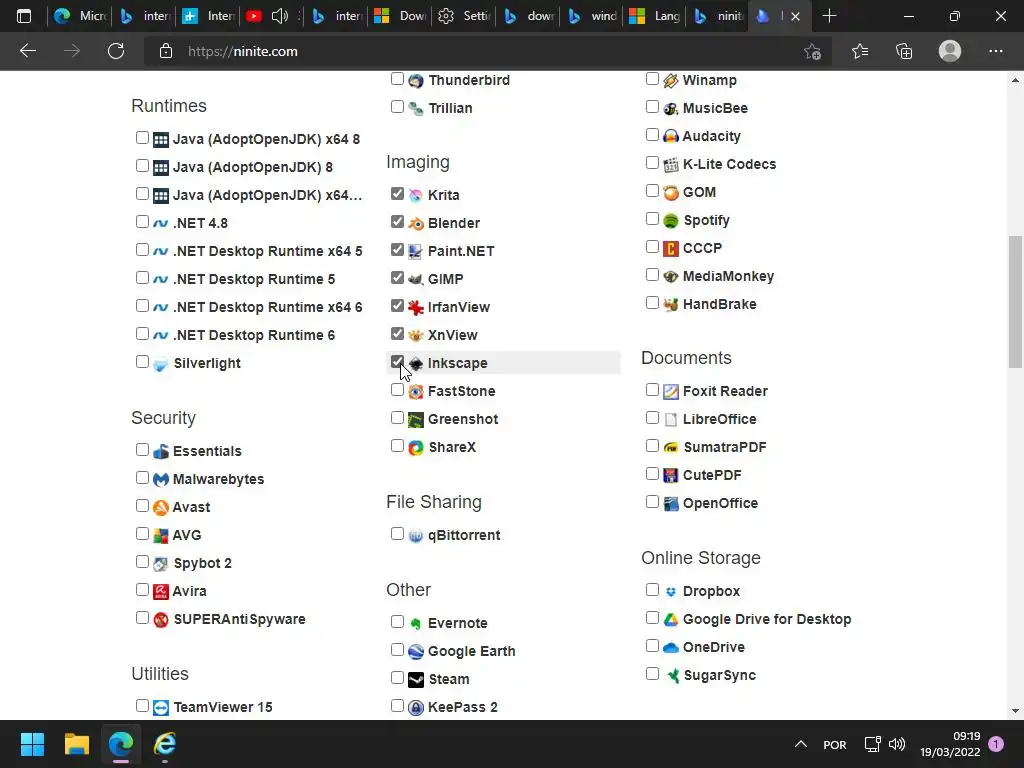
Task: Open a new browser tab
Action: (829, 16)
